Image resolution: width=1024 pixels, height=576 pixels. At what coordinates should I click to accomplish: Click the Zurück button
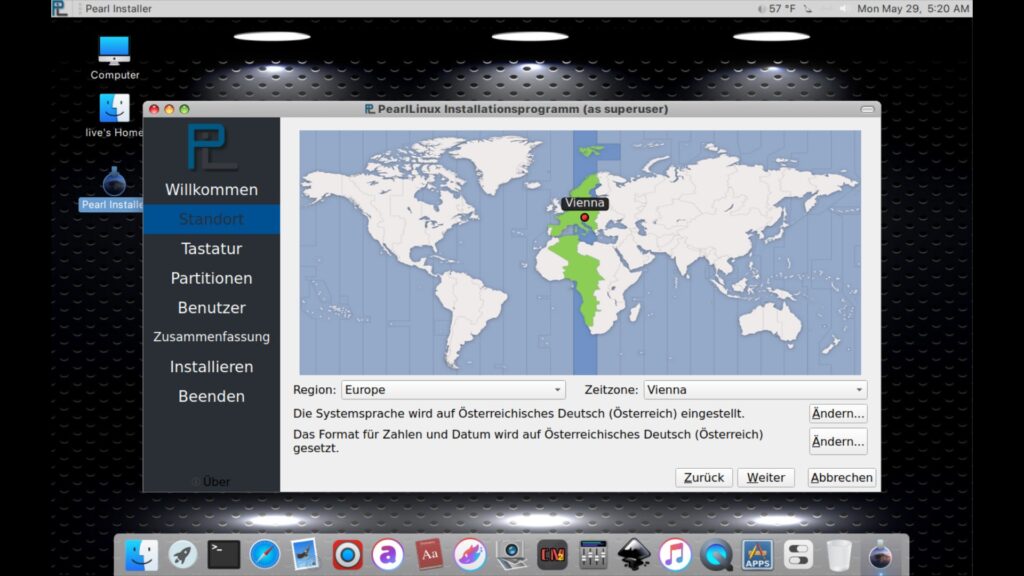coord(703,477)
